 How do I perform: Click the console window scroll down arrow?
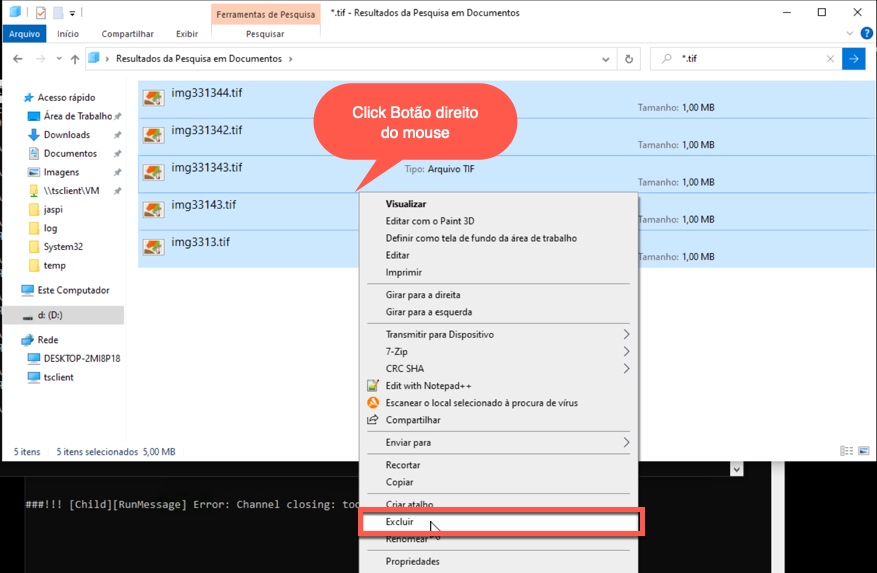pos(737,469)
